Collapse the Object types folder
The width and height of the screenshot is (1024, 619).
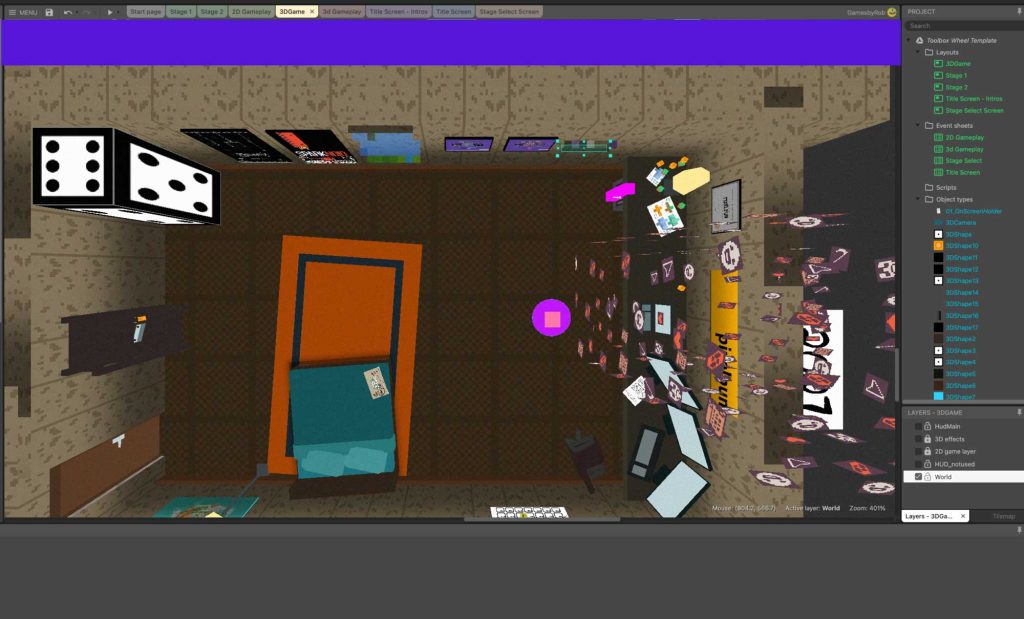(x=918, y=199)
